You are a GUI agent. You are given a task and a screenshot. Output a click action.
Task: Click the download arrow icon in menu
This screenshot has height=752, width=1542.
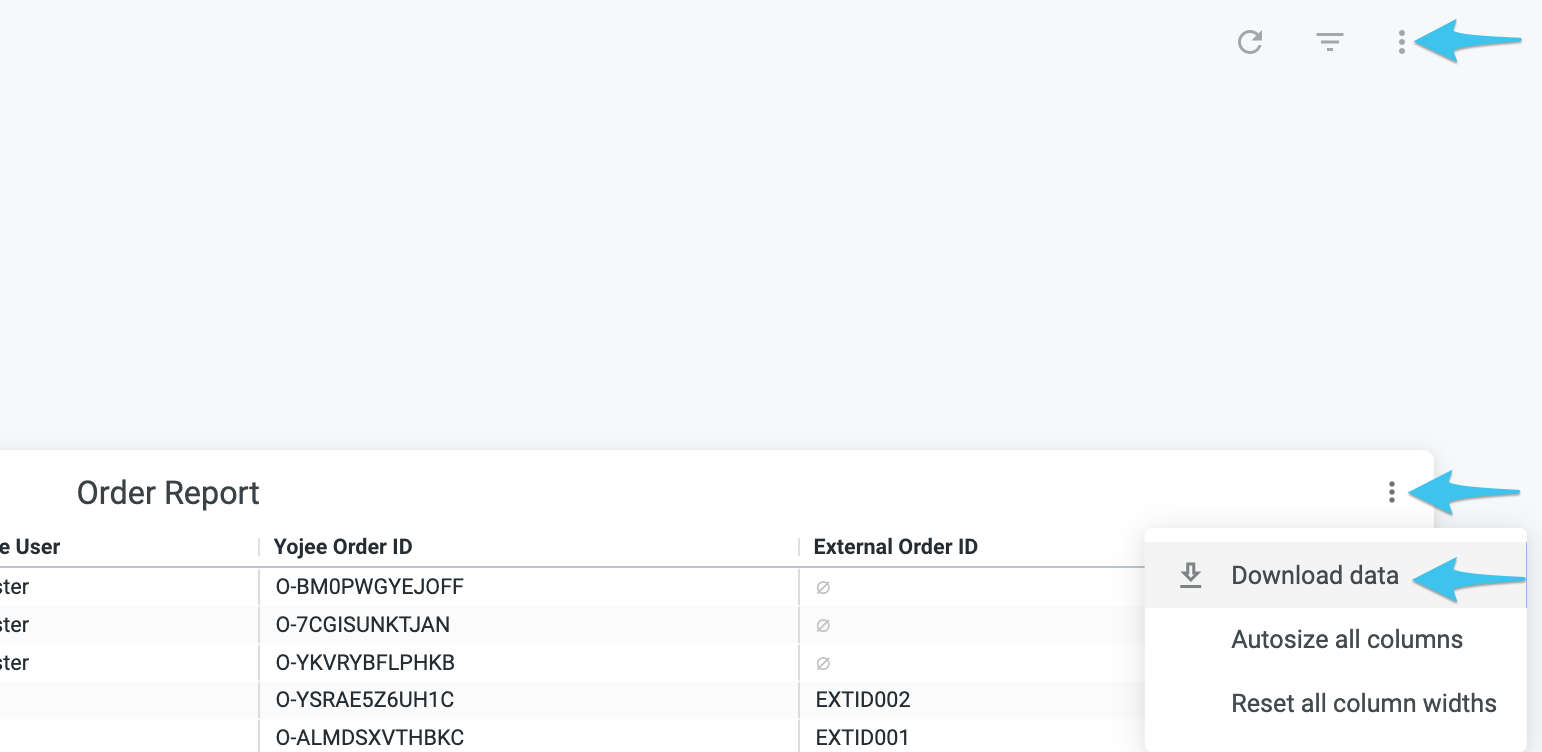click(1190, 575)
